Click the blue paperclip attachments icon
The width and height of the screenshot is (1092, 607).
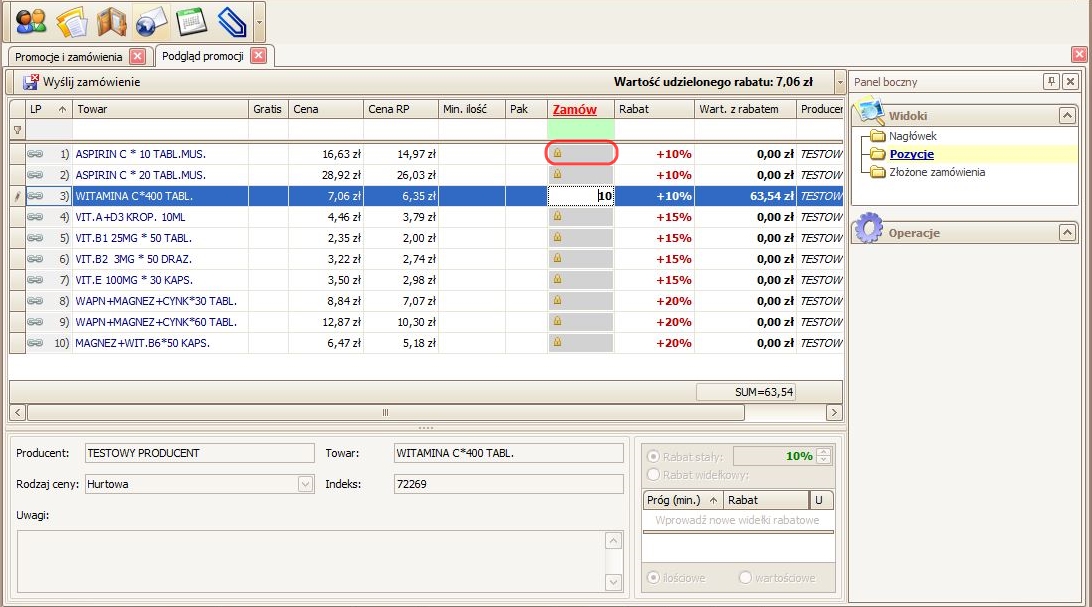click(x=231, y=20)
